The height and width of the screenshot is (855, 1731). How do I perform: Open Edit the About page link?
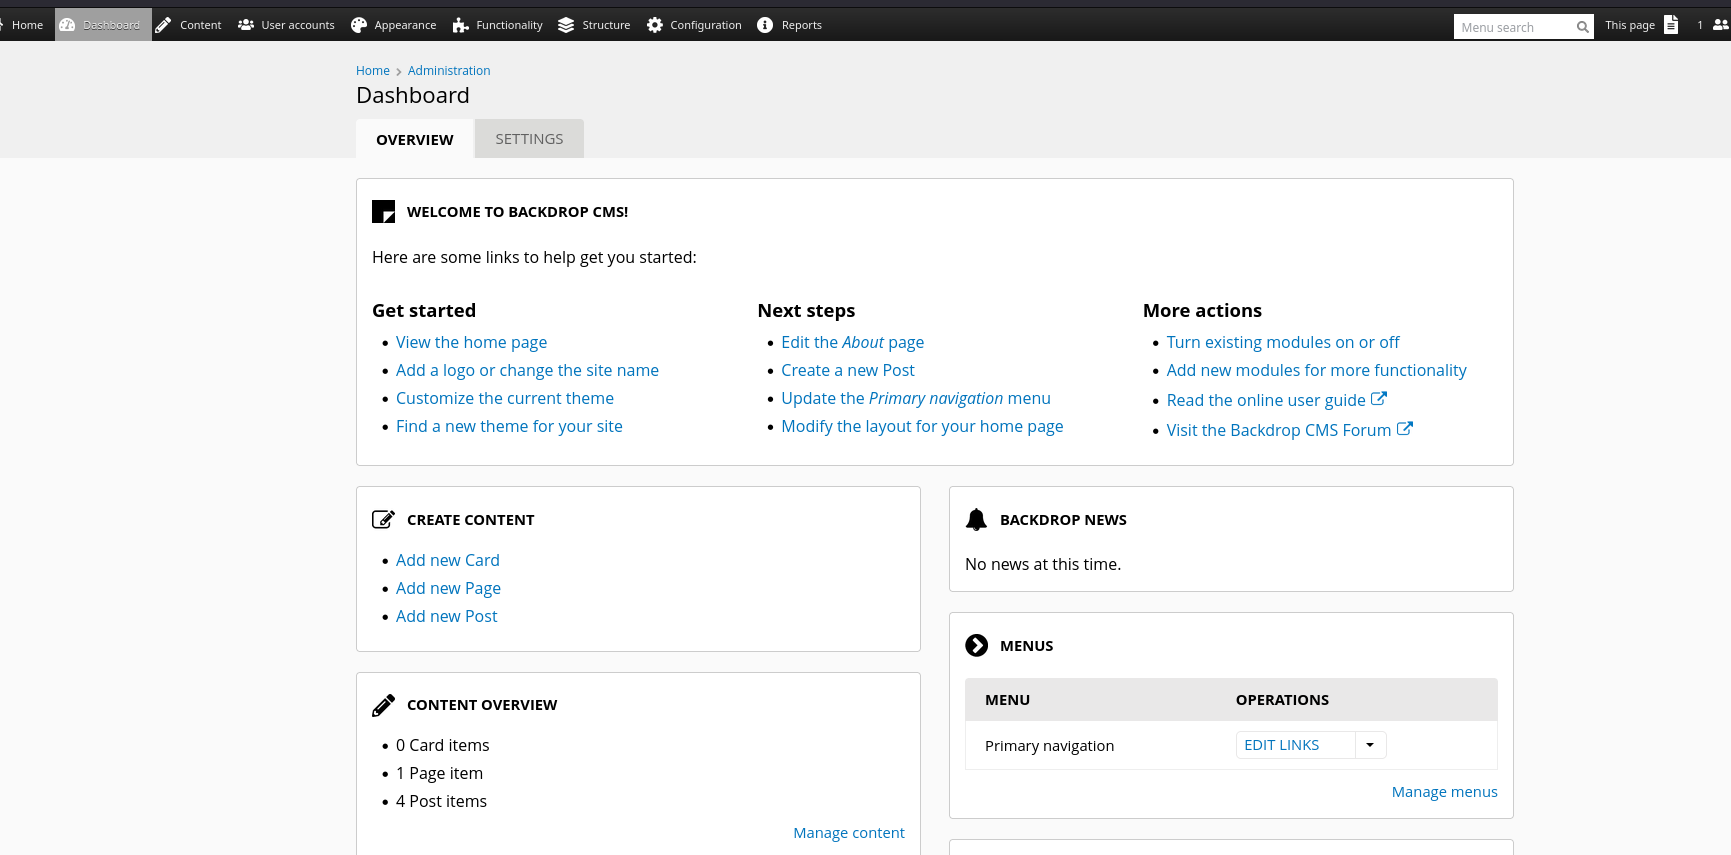(x=852, y=342)
